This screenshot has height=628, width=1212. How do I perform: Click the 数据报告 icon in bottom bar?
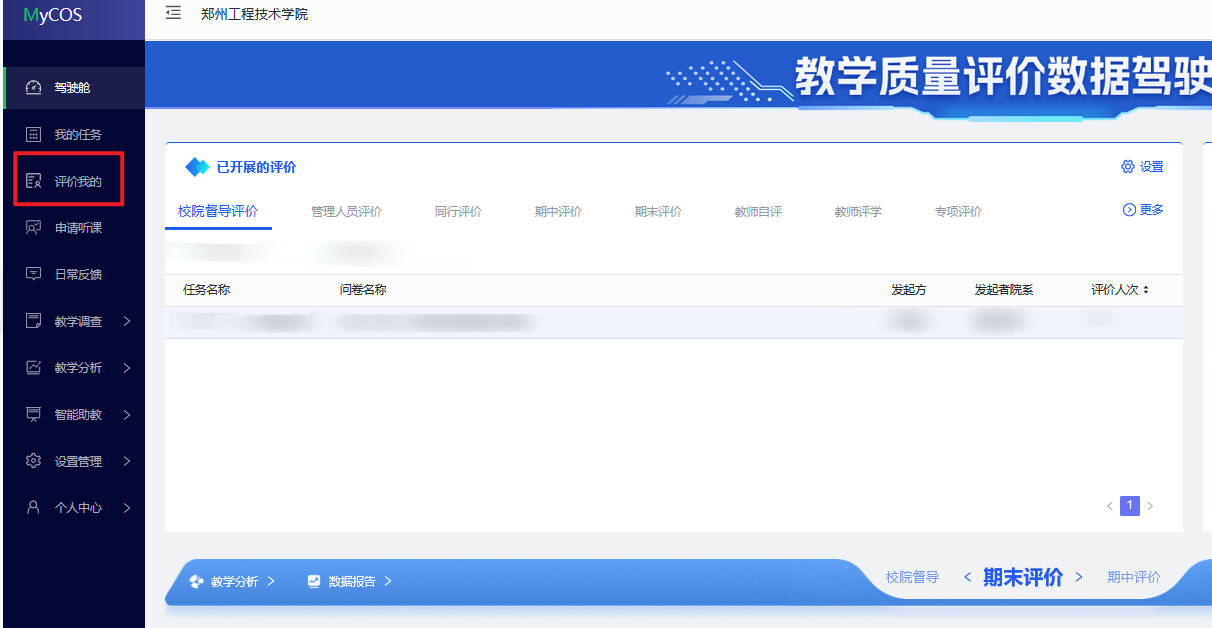[314, 581]
